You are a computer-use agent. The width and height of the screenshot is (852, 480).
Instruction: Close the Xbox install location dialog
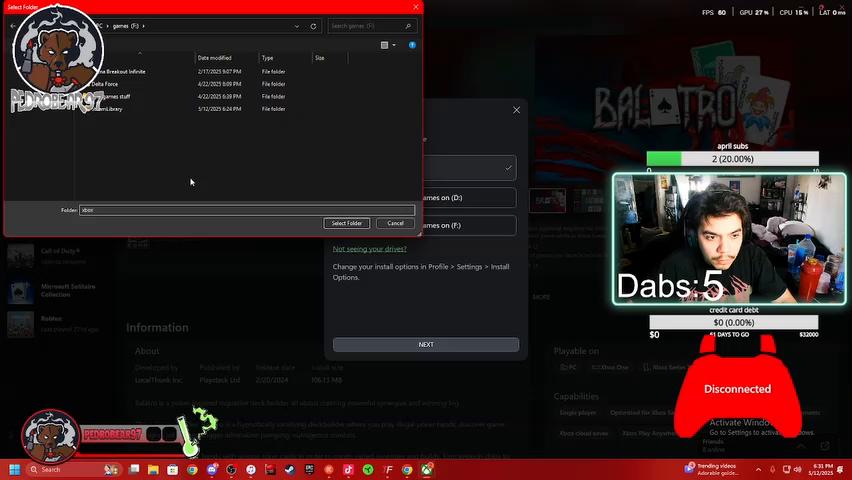[516, 110]
